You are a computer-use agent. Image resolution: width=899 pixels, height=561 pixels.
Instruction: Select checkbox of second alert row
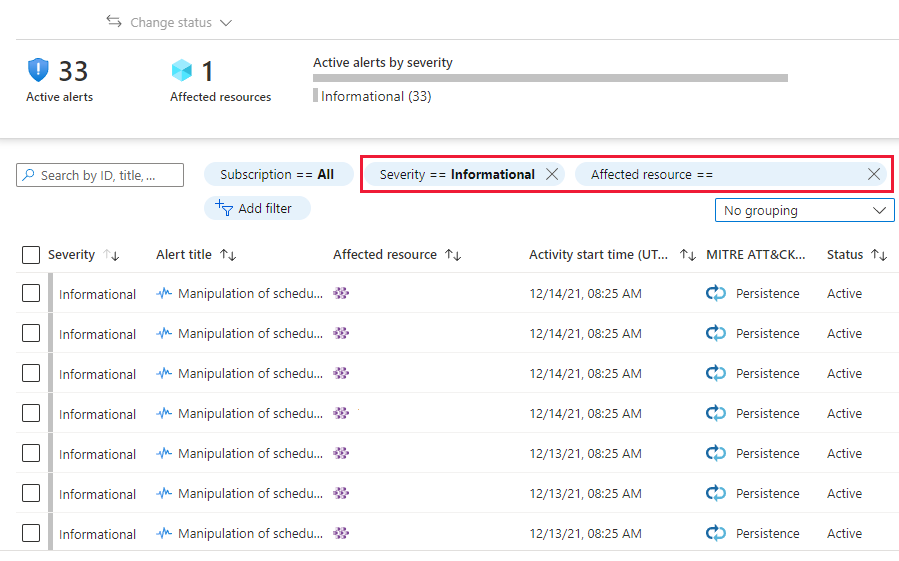31,333
